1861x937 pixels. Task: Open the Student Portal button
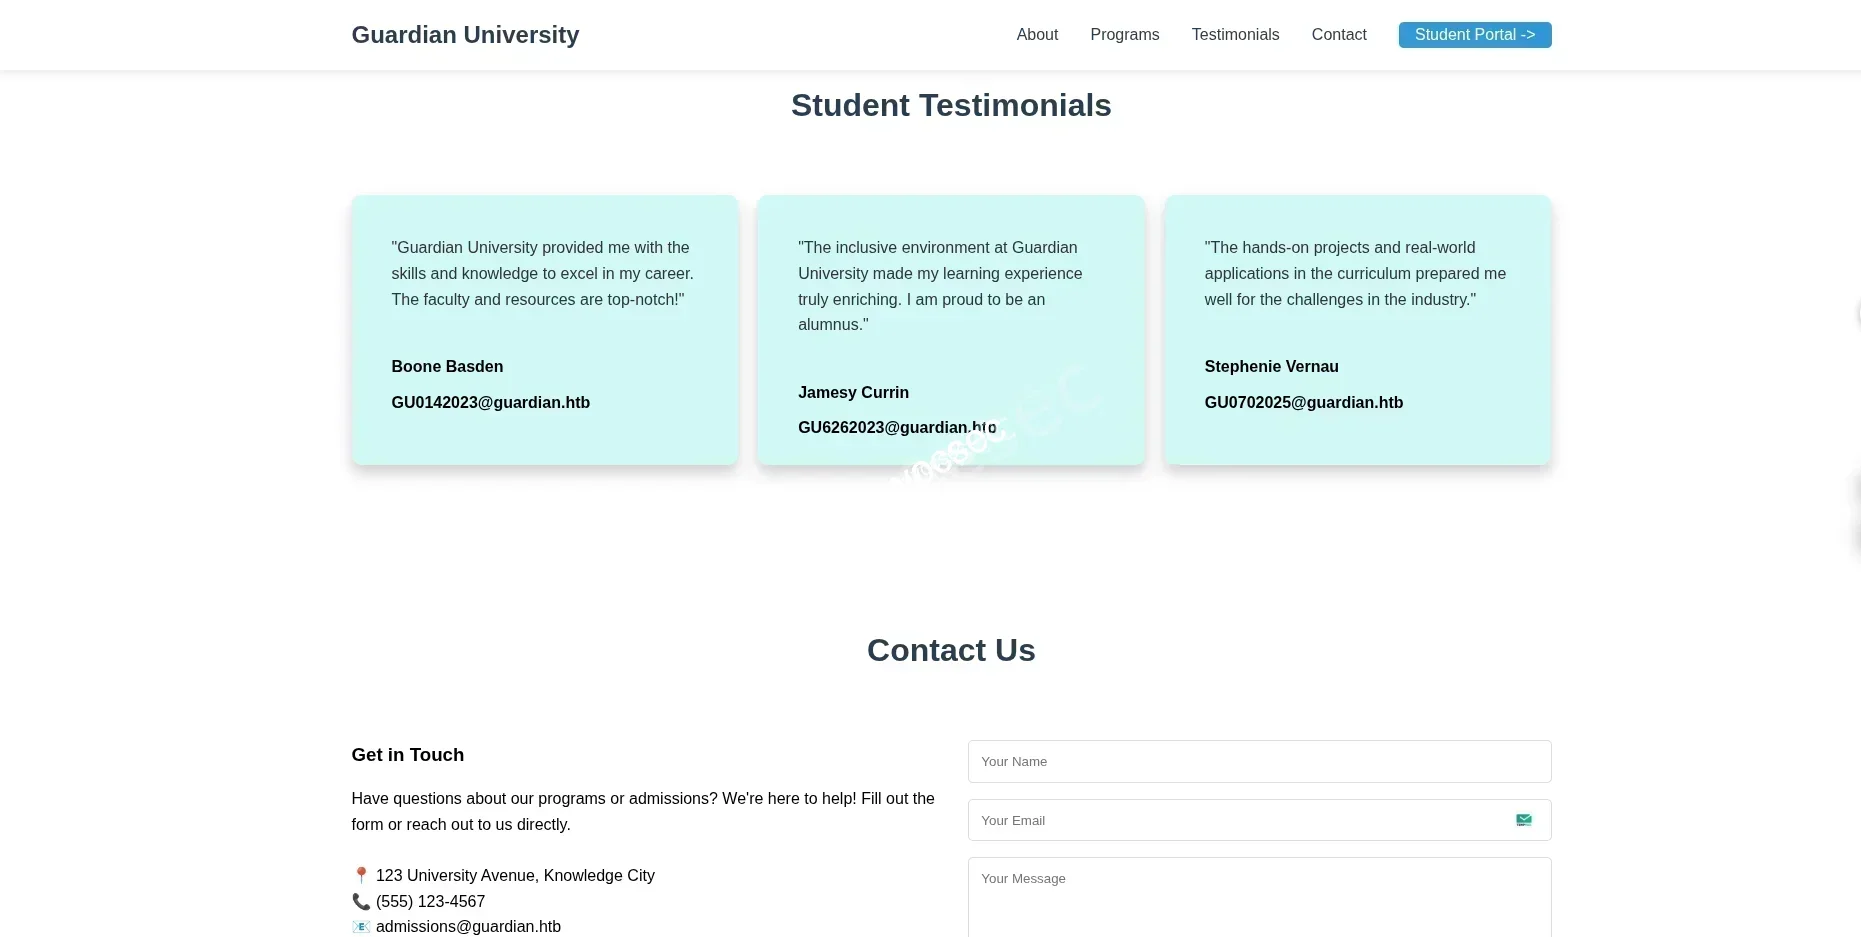(x=1474, y=35)
